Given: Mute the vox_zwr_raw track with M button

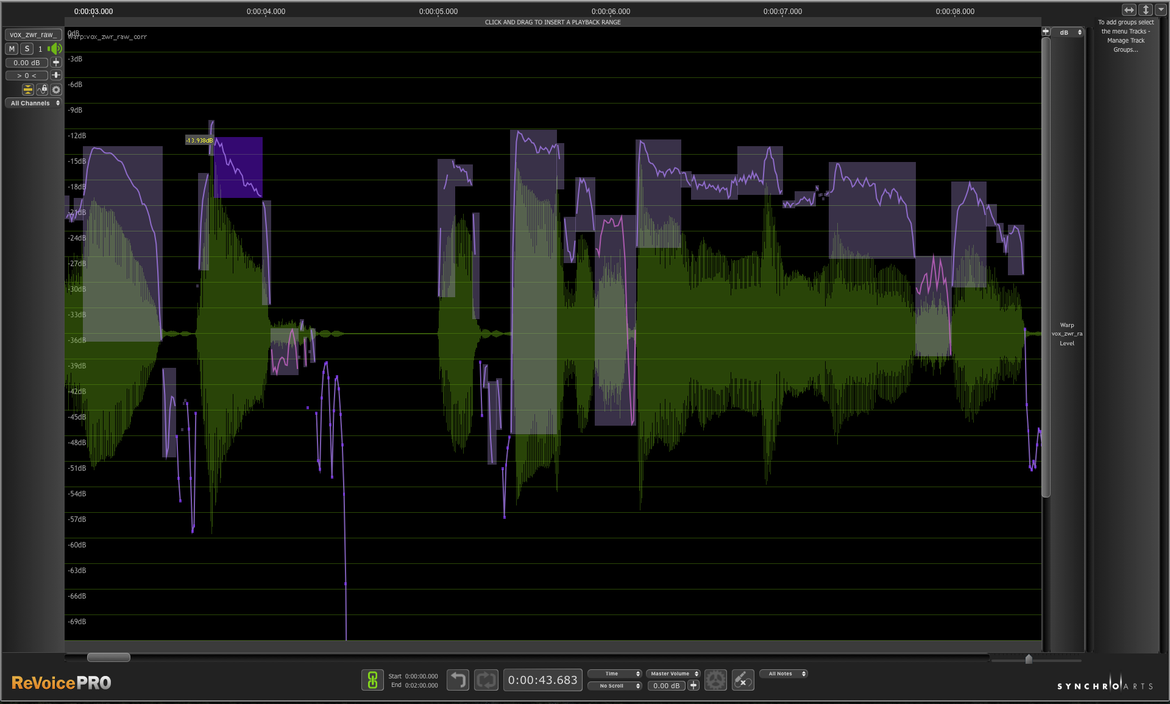Looking at the screenshot, I should (x=11, y=49).
